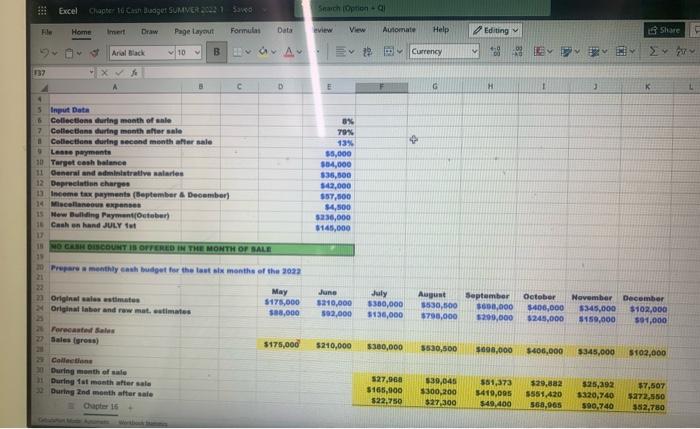Click the Borders icon
The image size is (700, 429).
[x=238, y=52]
